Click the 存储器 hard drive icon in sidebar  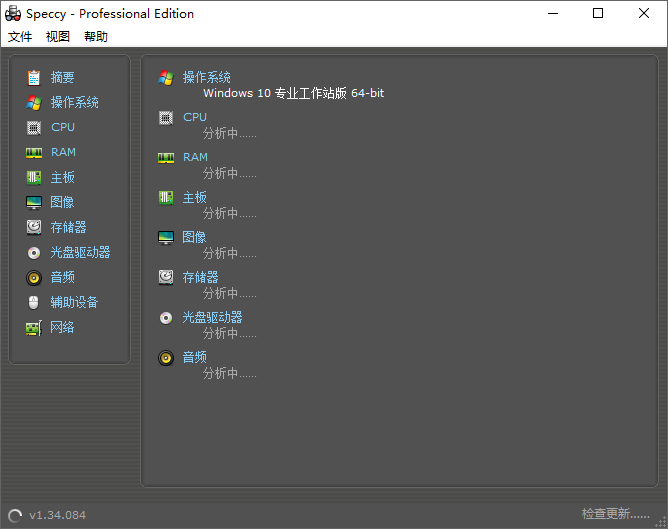34,227
